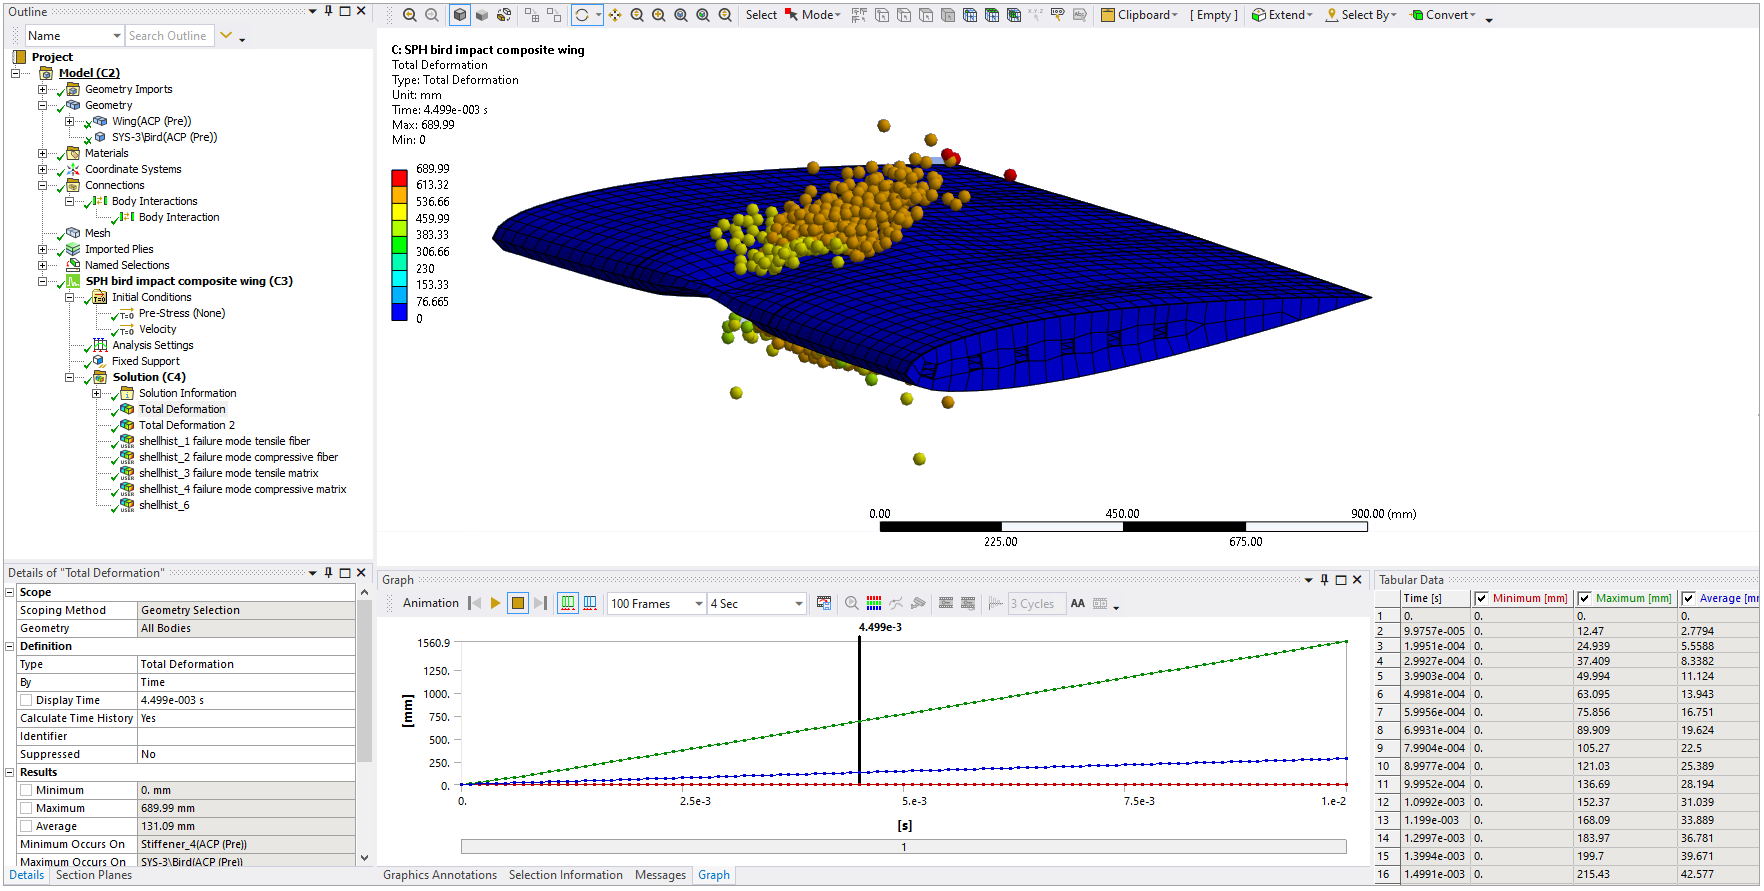Select the Pan tool icon
This screenshot has width=1764, height=891.
[614, 15]
